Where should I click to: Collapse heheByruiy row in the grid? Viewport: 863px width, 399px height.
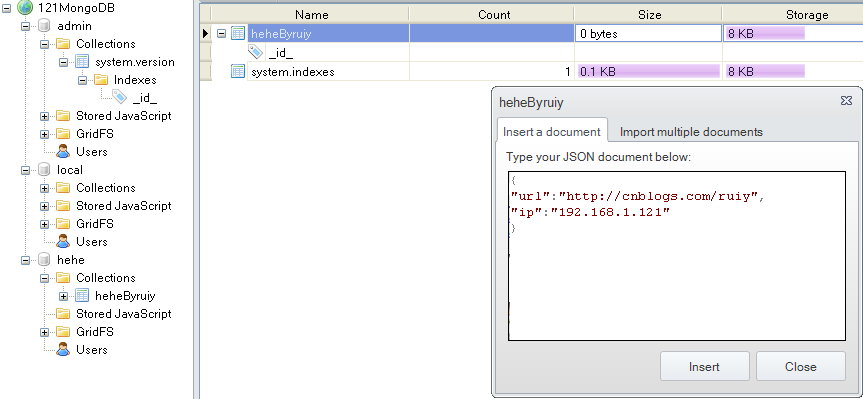pyautogui.click(x=221, y=34)
